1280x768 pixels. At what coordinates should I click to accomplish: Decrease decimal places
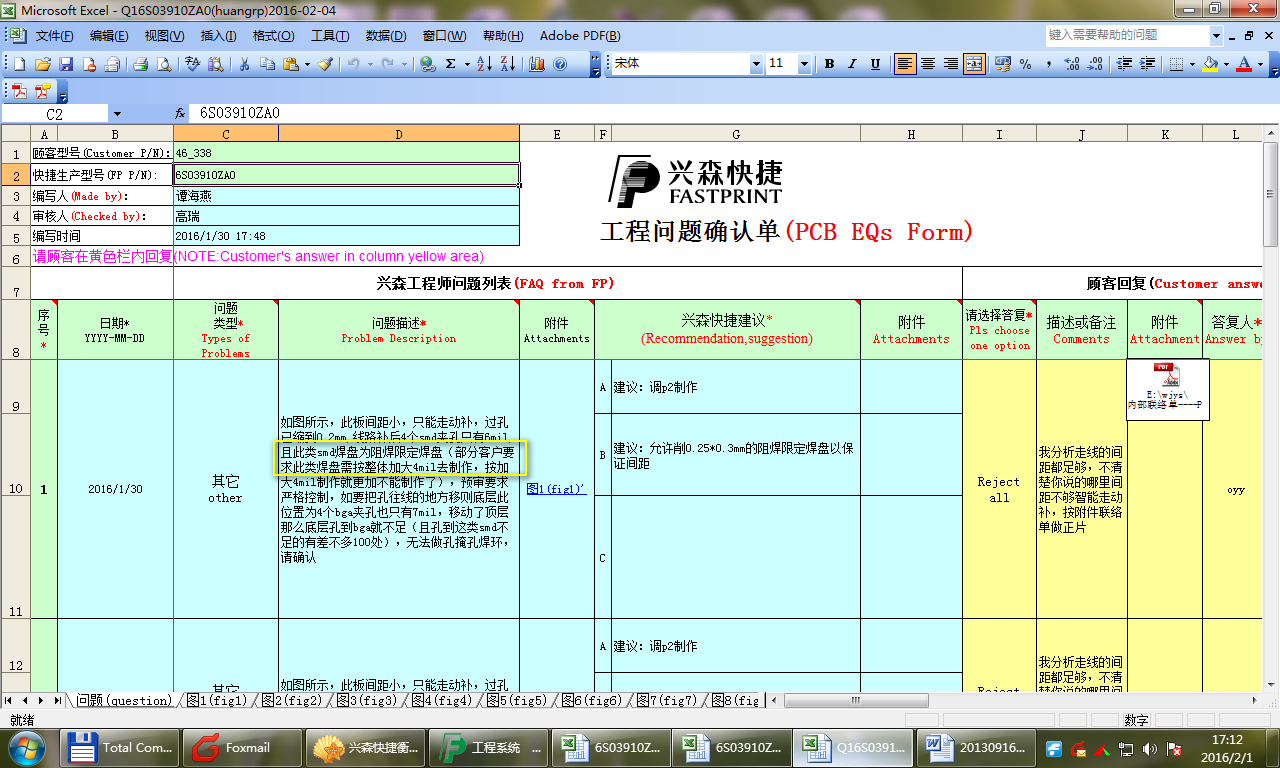pos(1095,64)
